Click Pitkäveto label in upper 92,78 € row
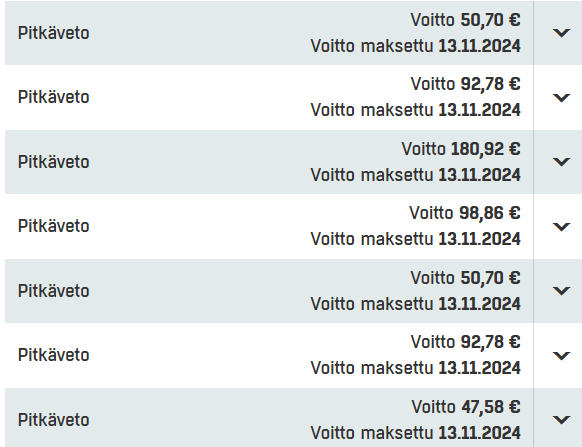 (x=53, y=97)
